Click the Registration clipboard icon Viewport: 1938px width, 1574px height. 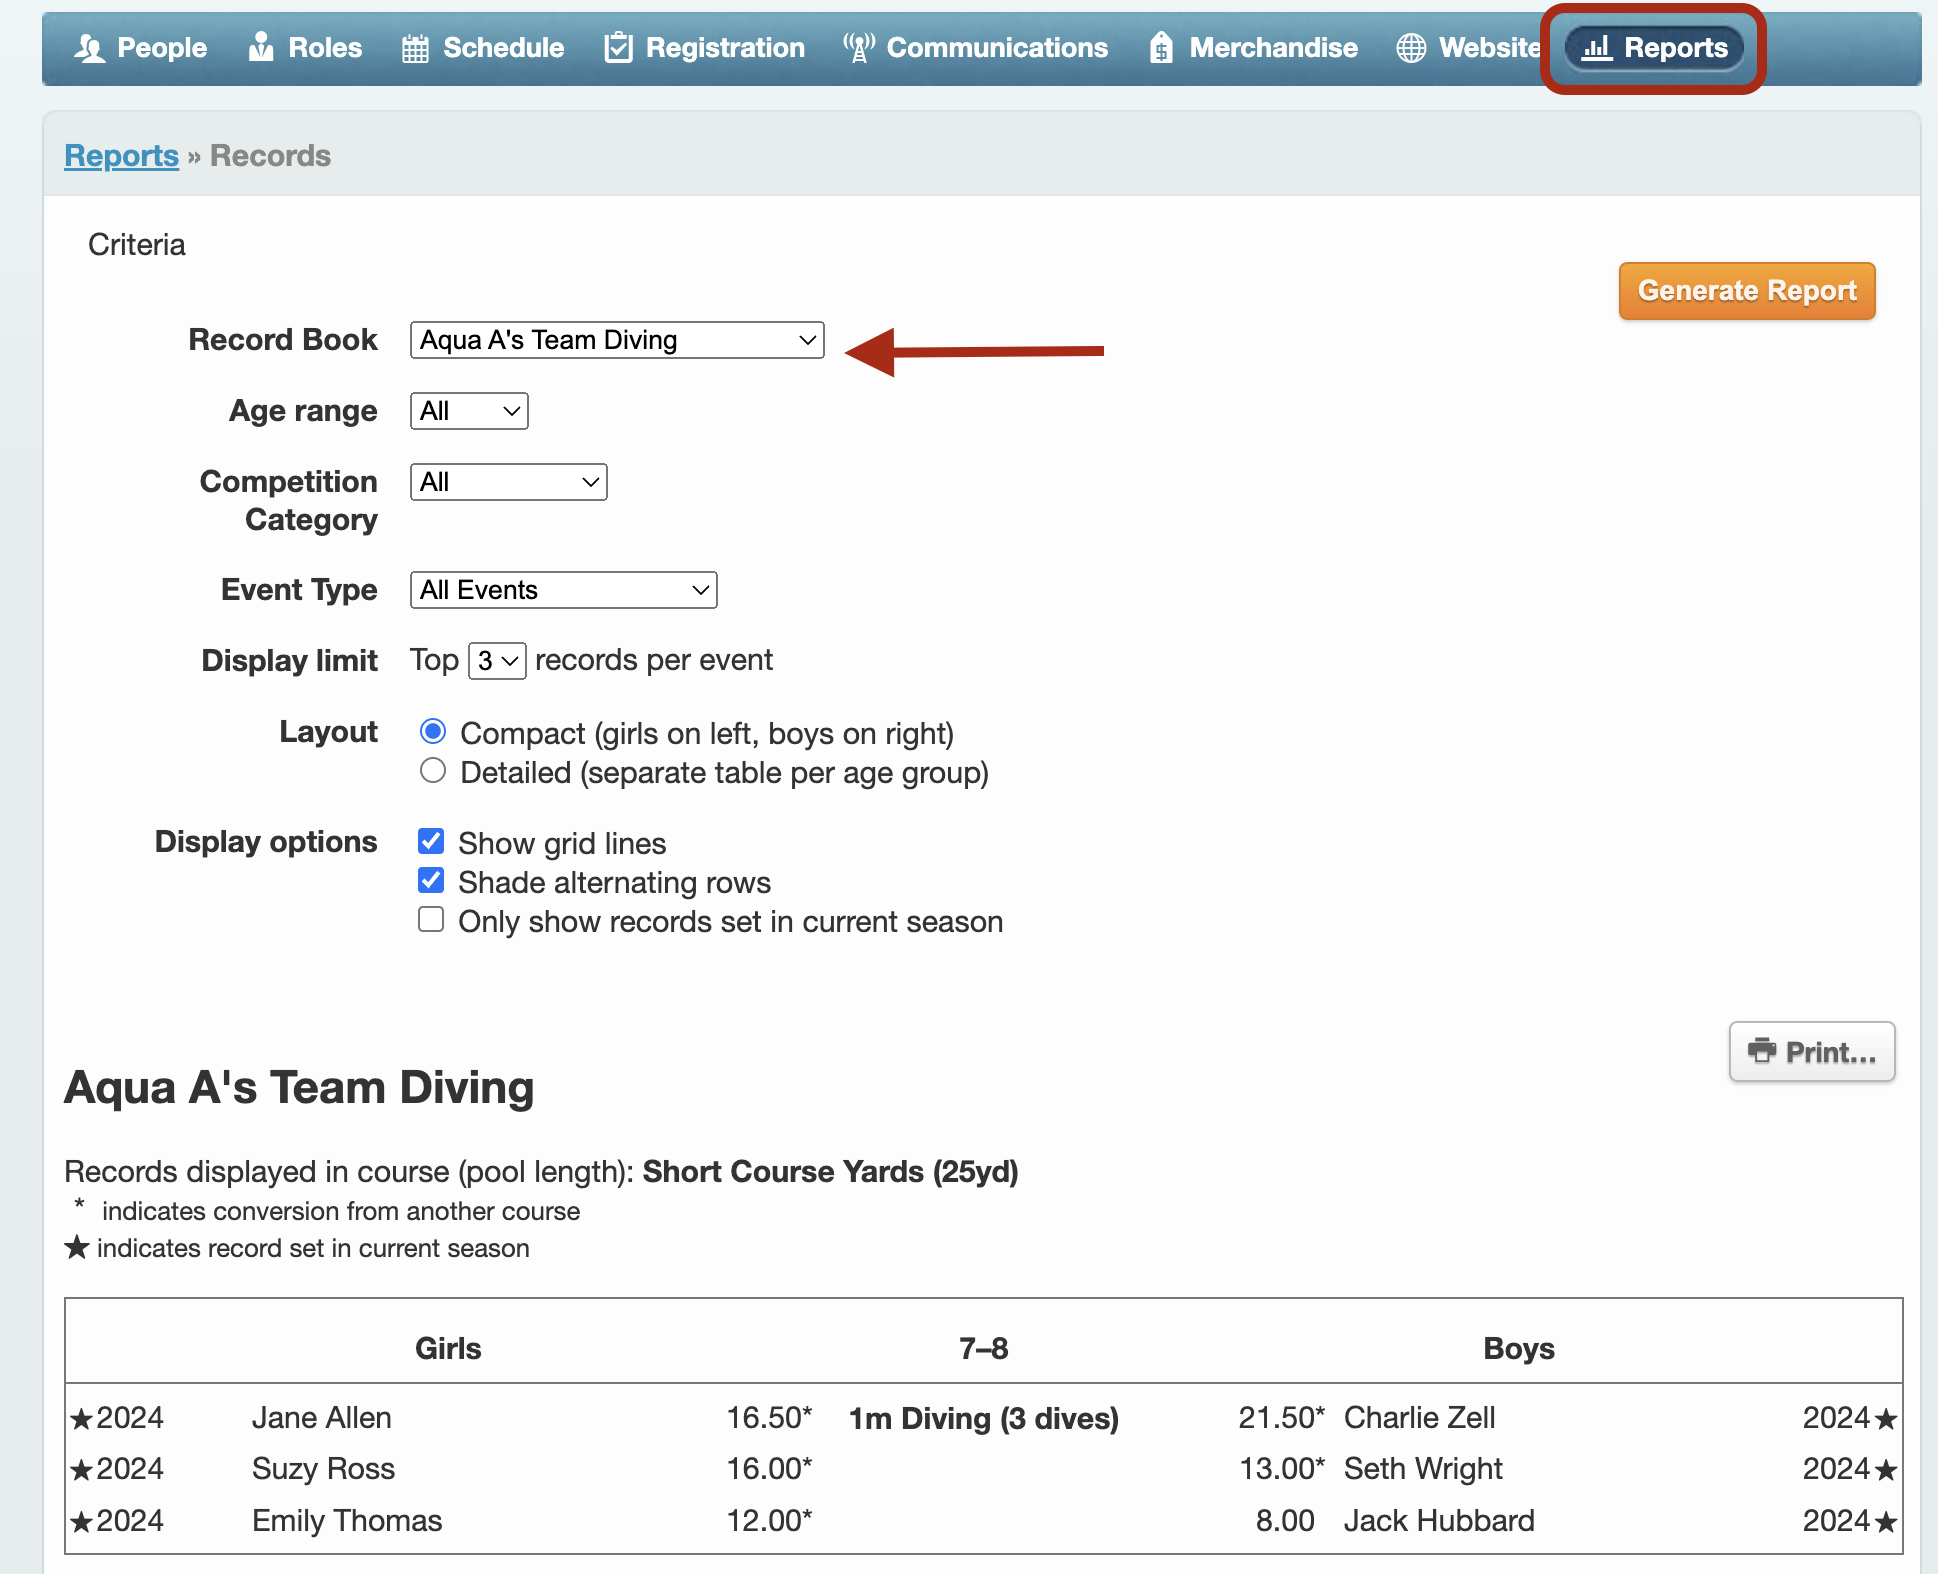click(619, 47)
